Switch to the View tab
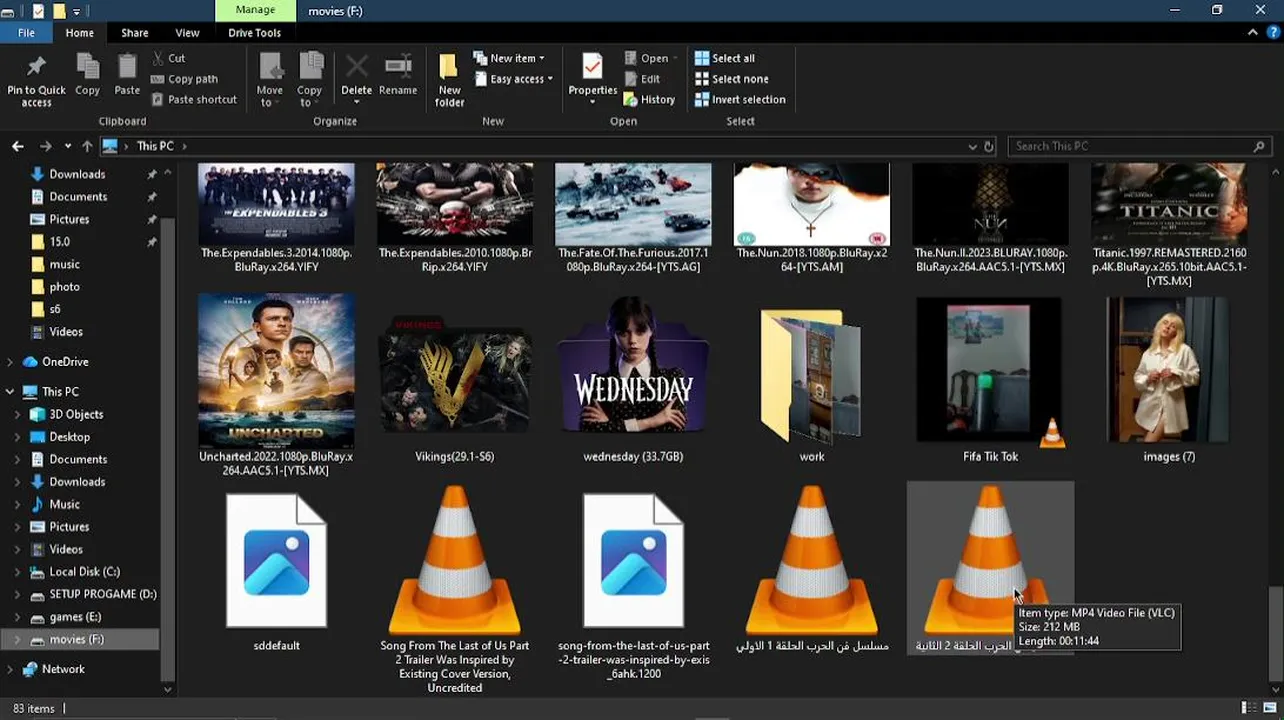 pyautogui.click(x=187, y=33)
